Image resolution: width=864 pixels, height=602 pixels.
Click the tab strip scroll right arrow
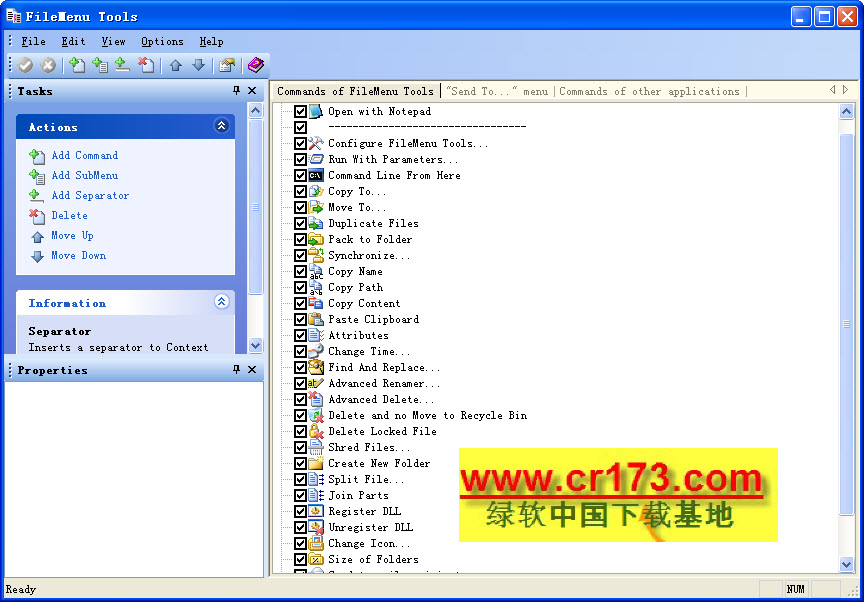(x=845, y=90)
